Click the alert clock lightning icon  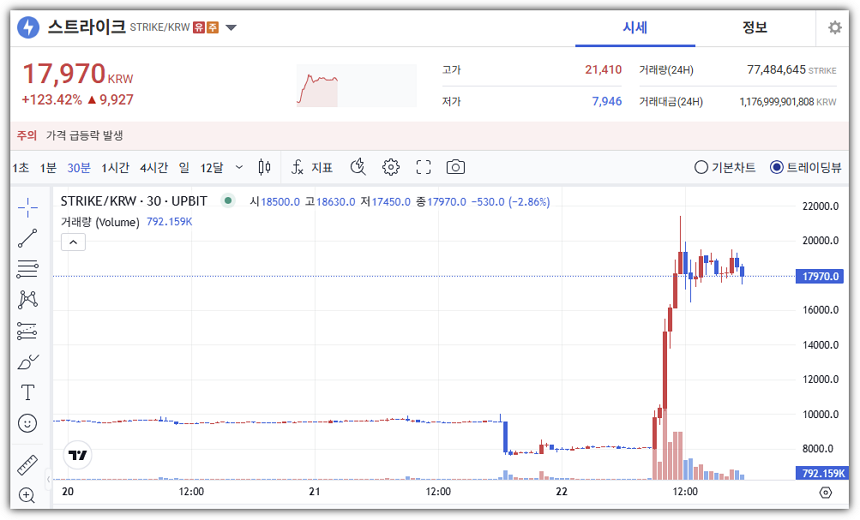(358, 167)
